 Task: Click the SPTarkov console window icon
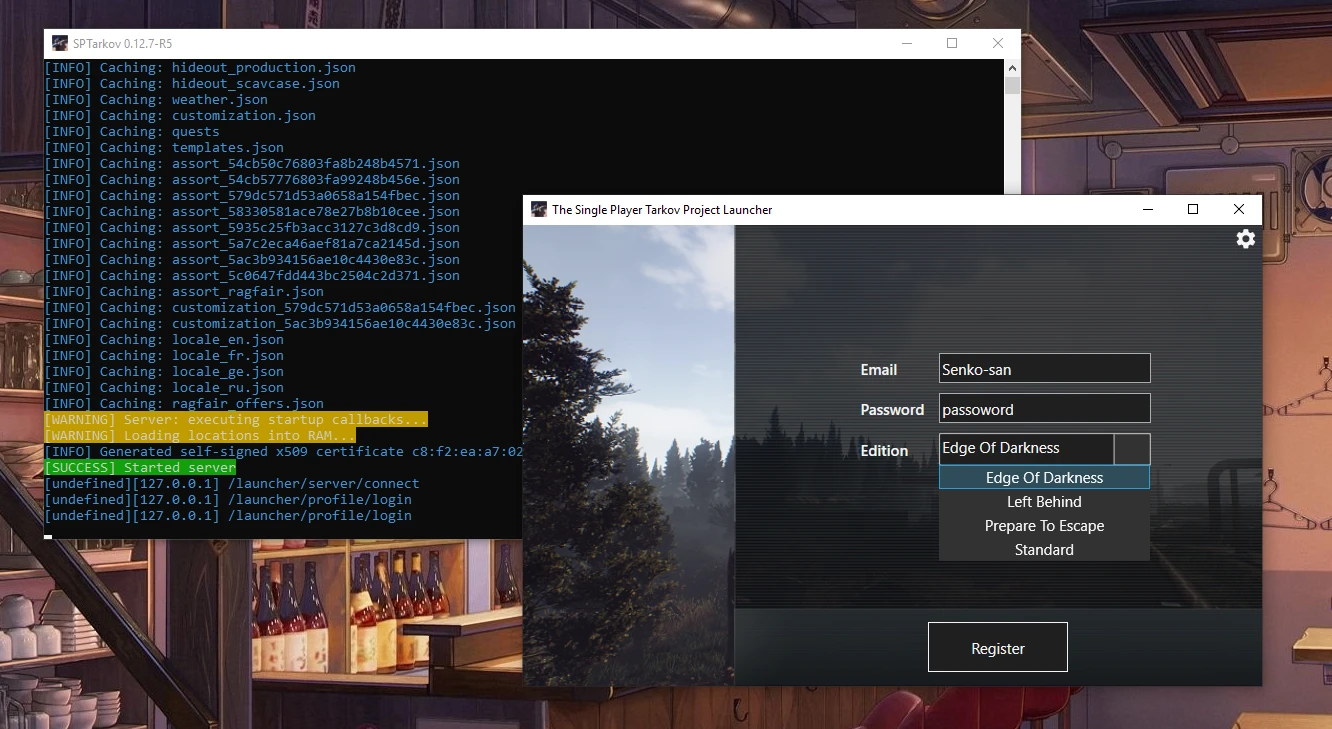pos(60,43)
